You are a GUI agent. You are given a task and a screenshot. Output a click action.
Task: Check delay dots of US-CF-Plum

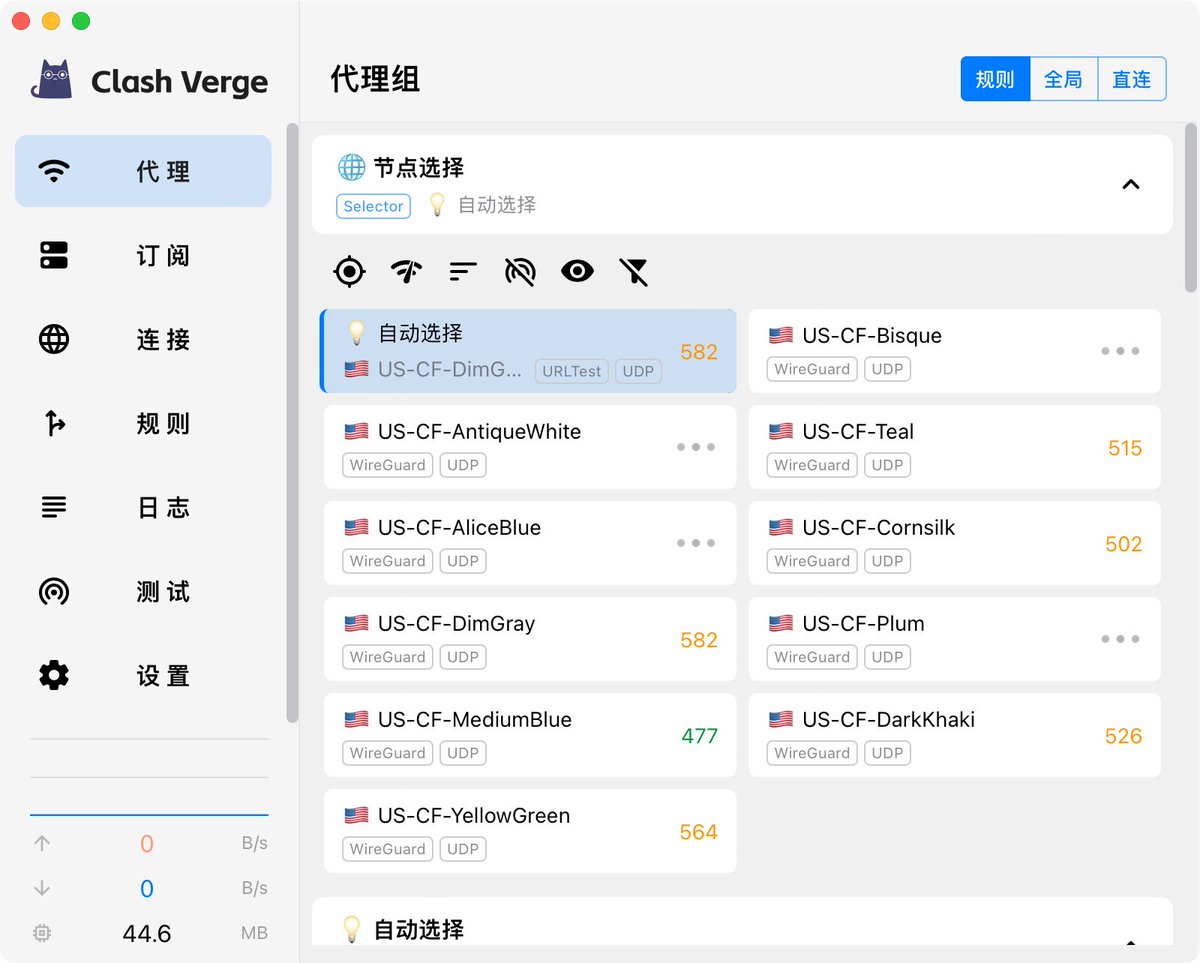pyautogui.click(x=1120, y=639)
